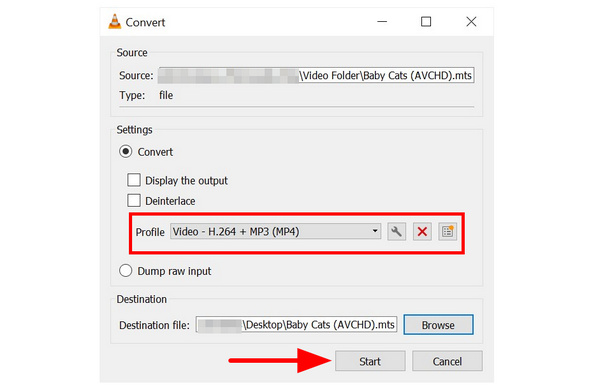Delete selected profile with red X icon
The width and height of the screenshot is (600, 391).
coord(422,232)
